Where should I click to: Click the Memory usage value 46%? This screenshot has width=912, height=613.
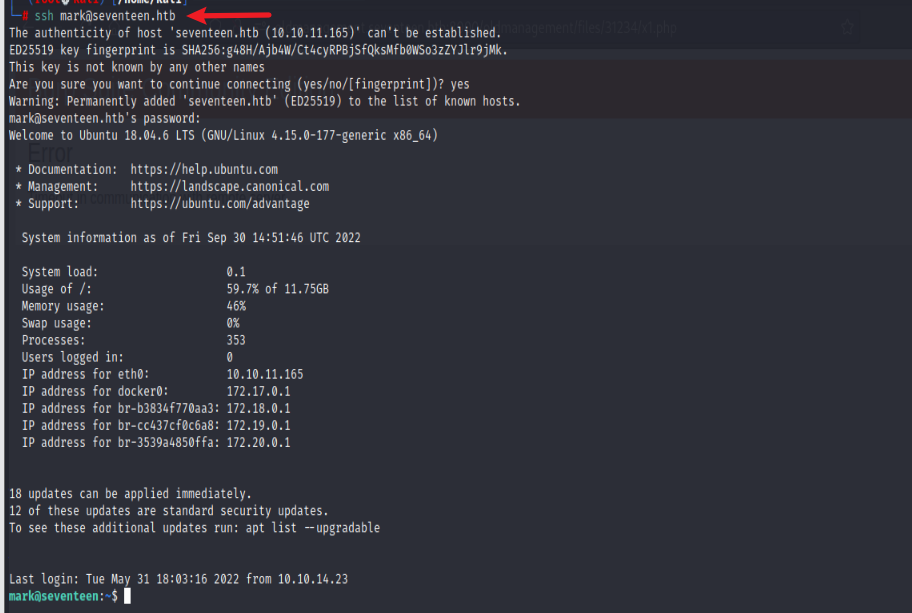236,306
